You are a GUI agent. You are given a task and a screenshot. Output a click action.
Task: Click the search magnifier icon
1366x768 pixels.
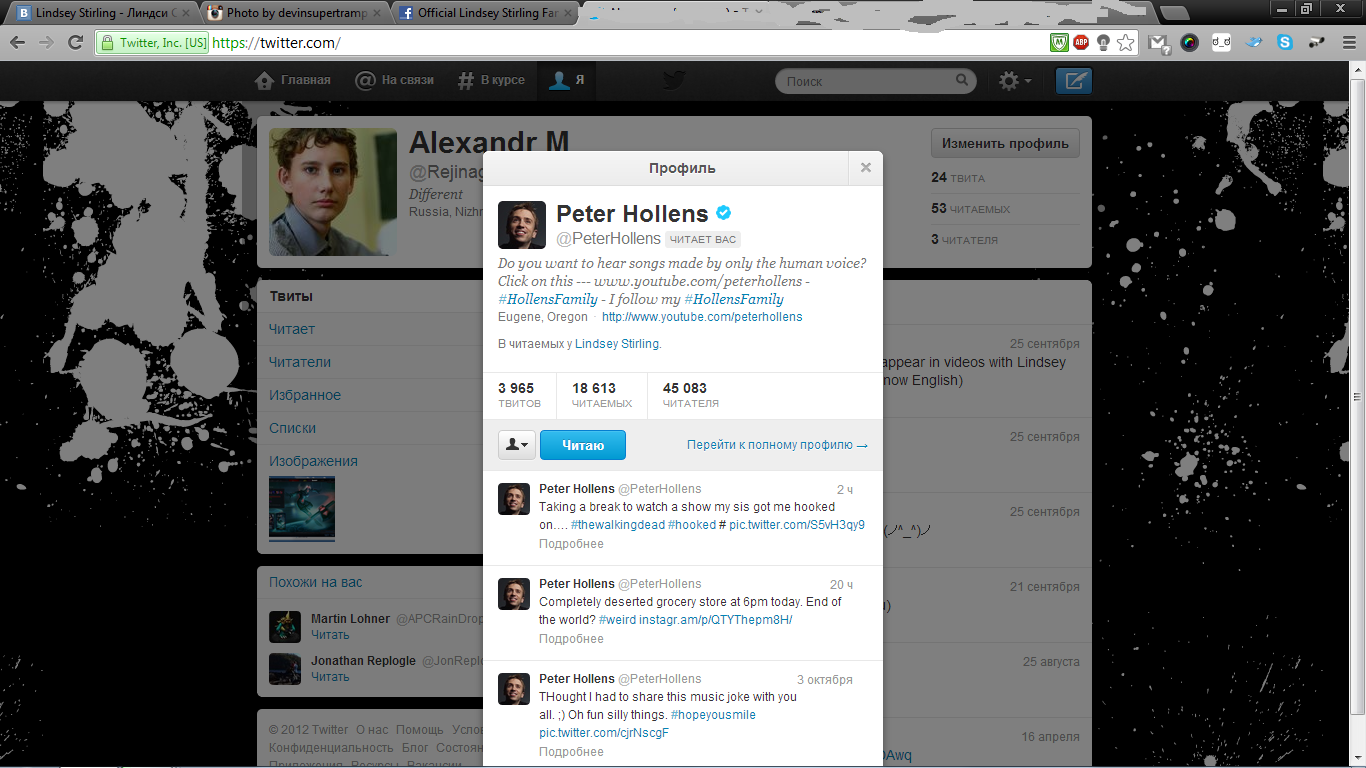(x=962, y=81)
